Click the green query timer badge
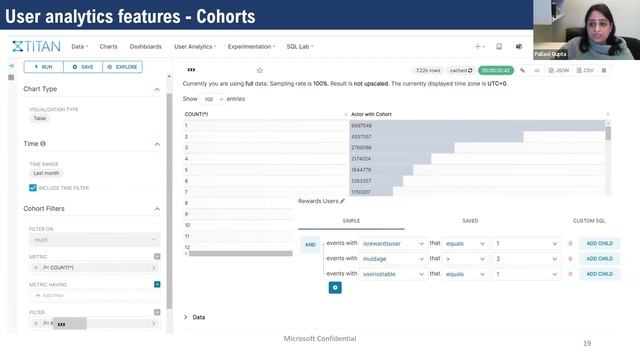 pyautogui.click(x=496, y=71)
